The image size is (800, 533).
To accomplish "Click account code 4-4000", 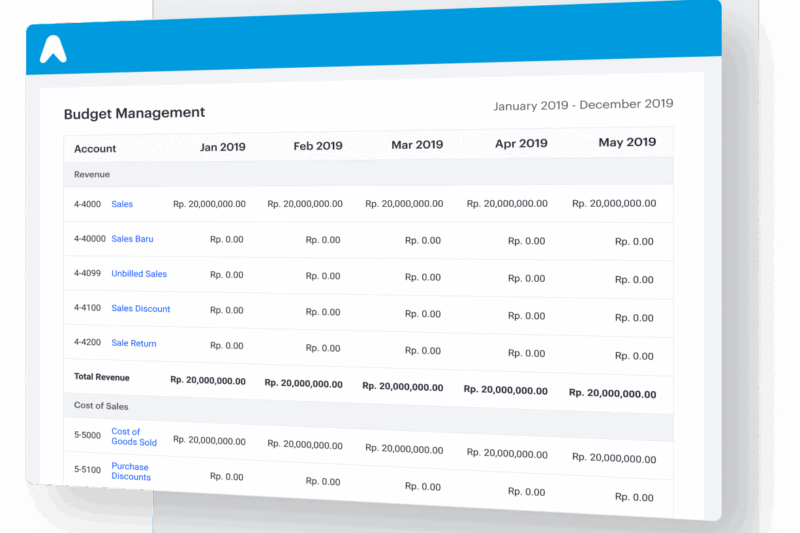I will [x=87, y=204].
